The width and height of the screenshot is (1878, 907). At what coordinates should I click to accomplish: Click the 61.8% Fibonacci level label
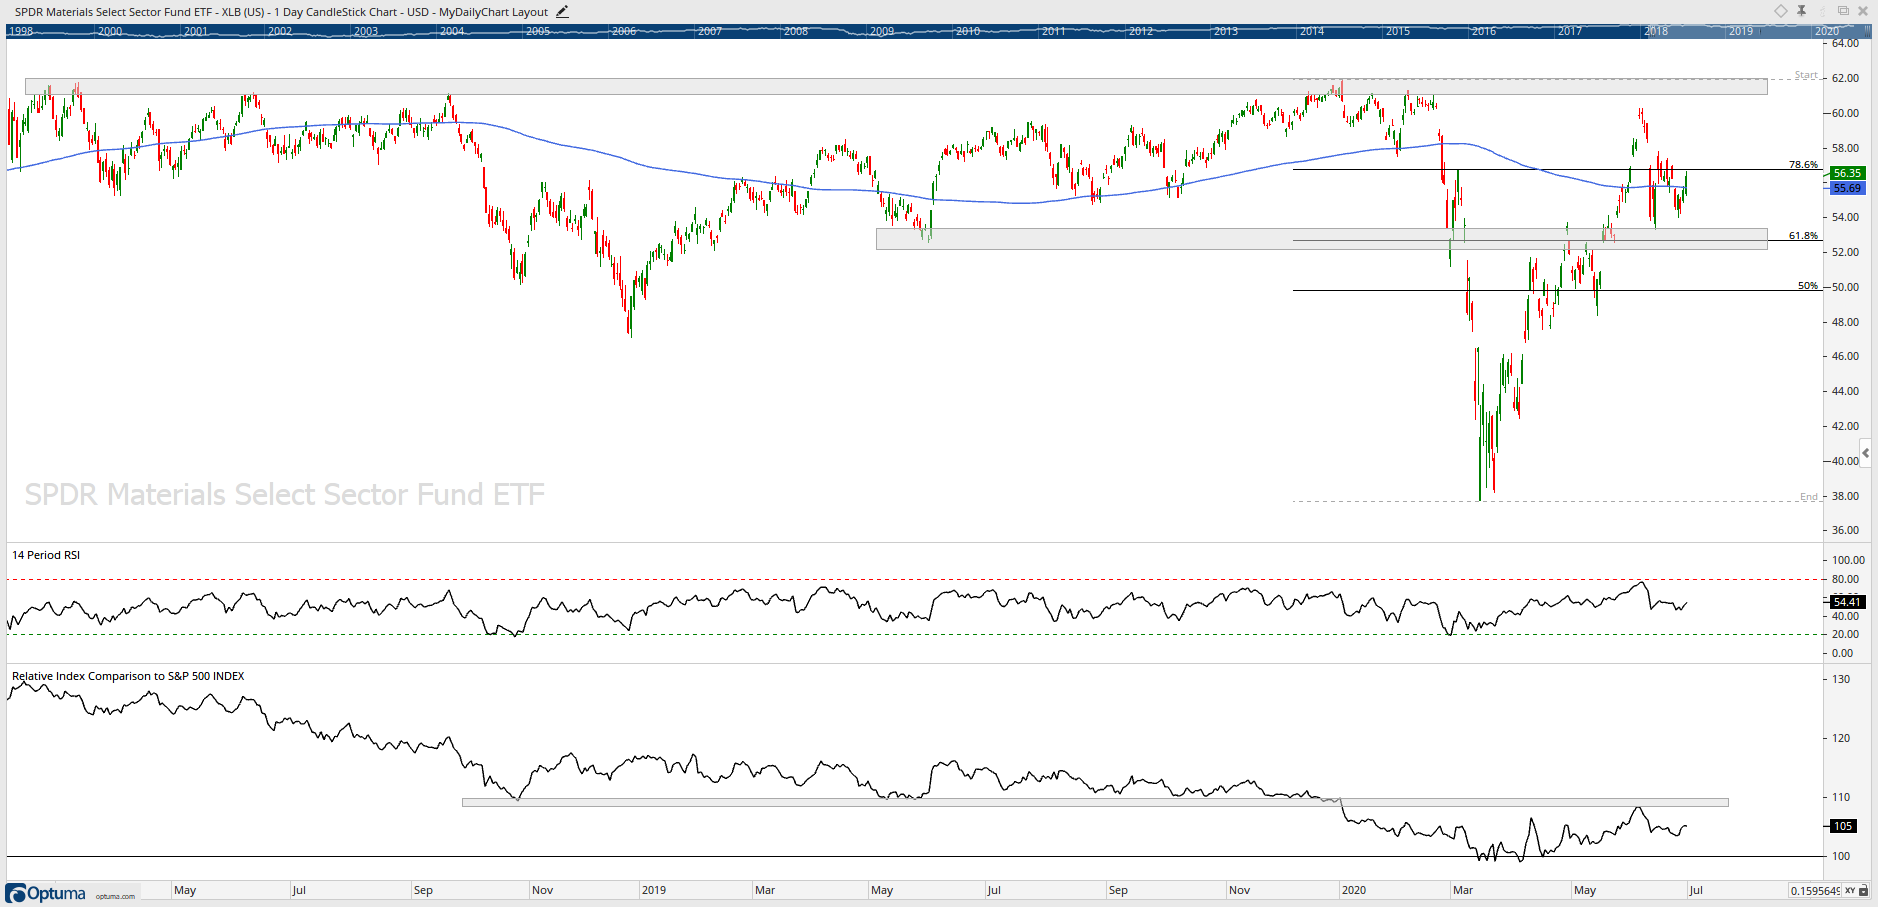click(x=1803, y=236)
